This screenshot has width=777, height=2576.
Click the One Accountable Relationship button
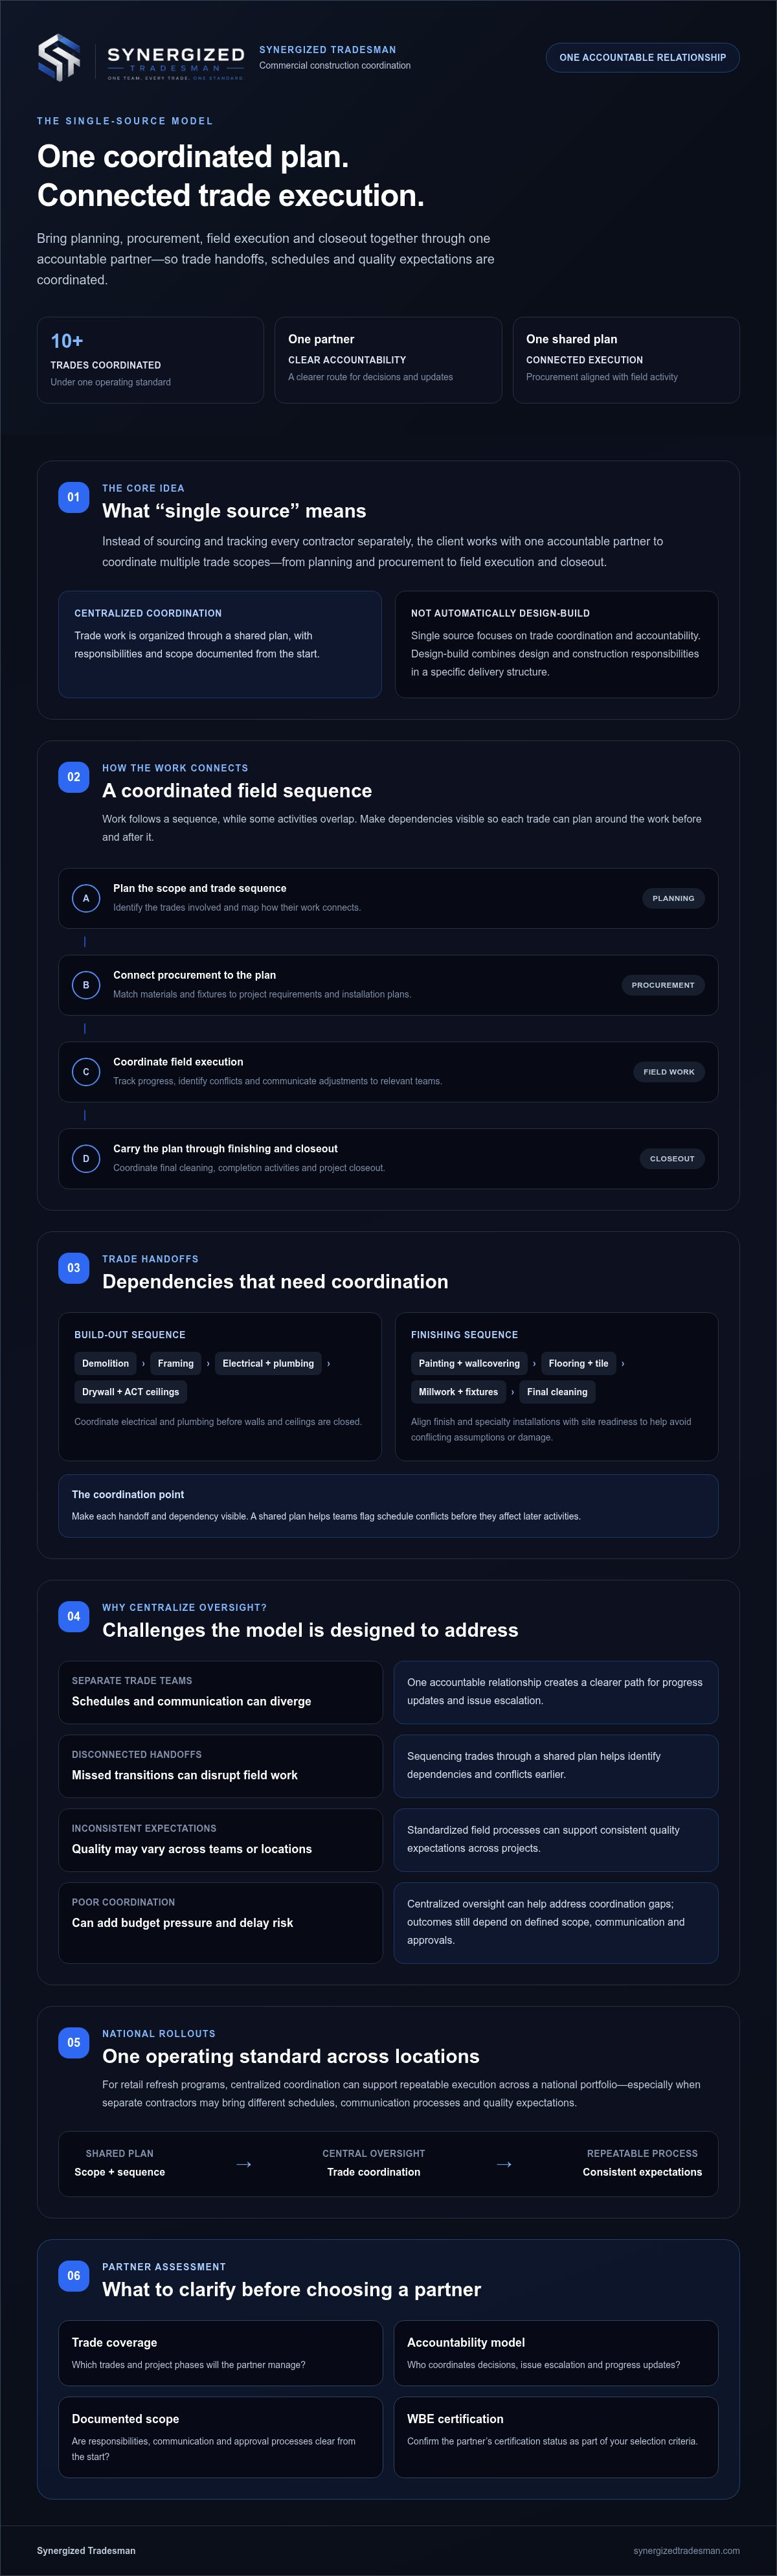643,57
